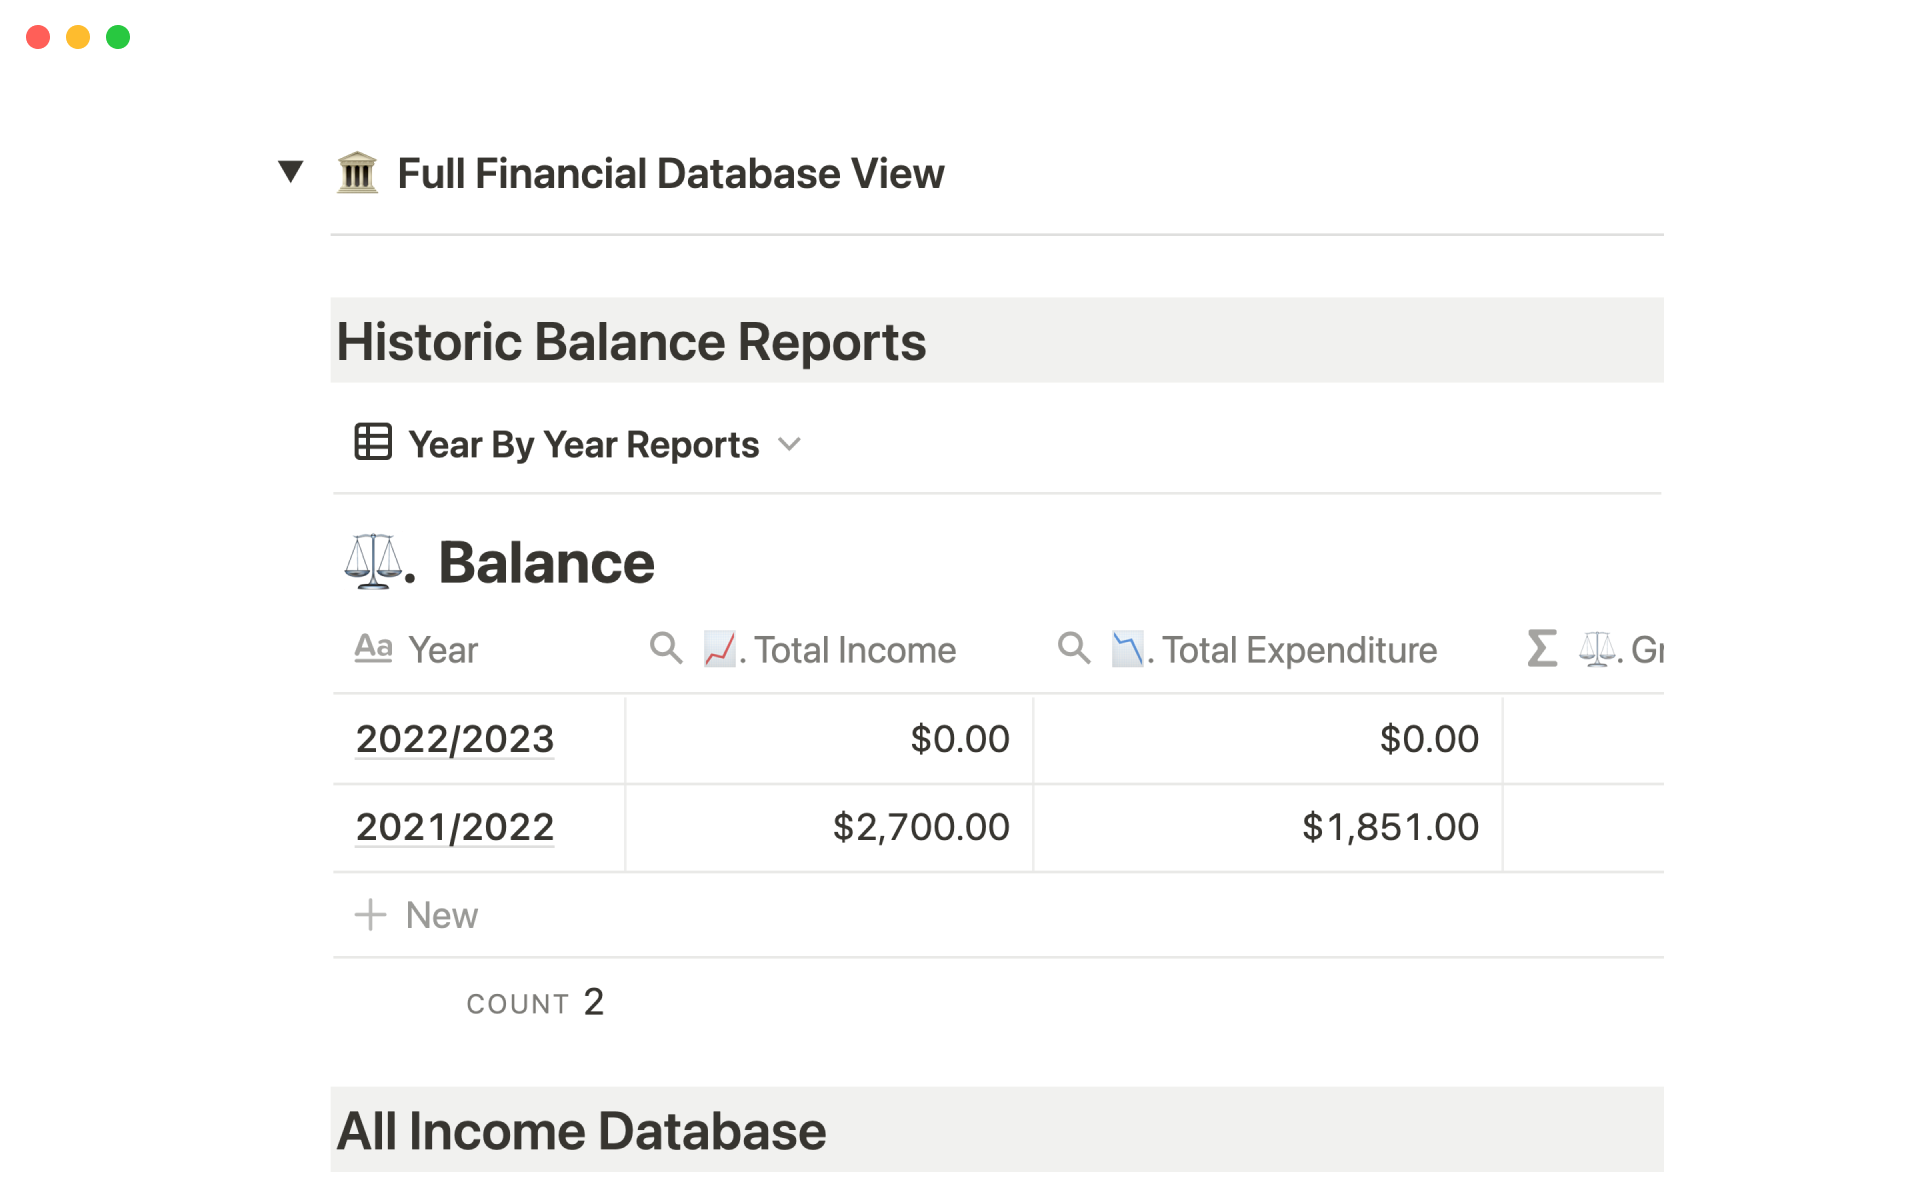Click the falling chart icon in Total Expenditure
The height and width of the screenshot is (1200, 1920).
(1127, 649)
